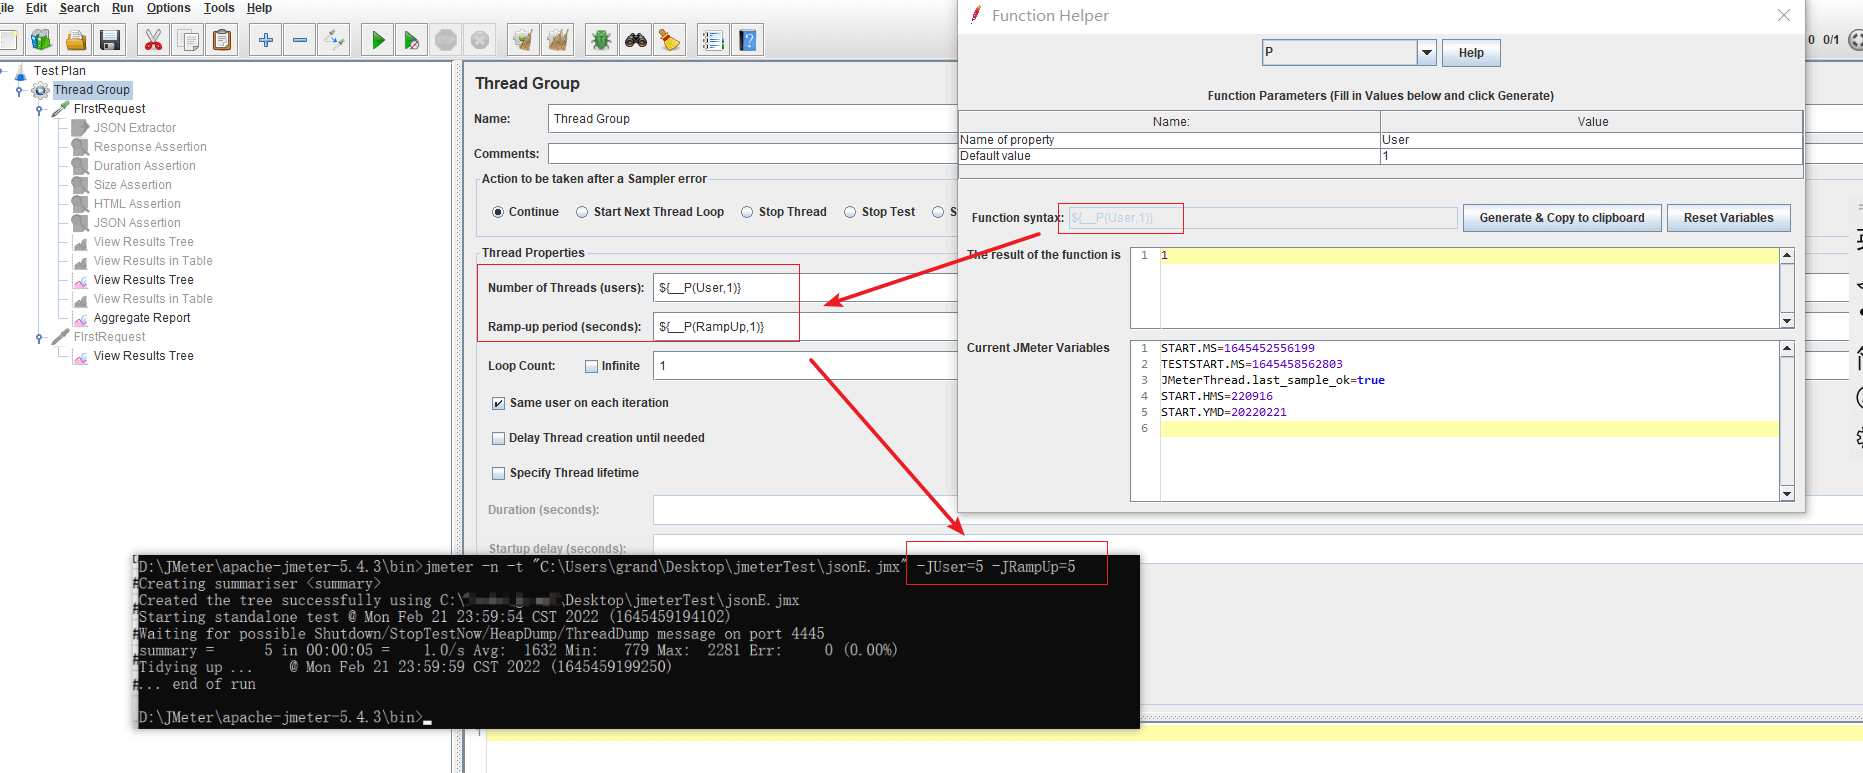Screen dimensions: 1863x773
Task: Click the Paste clipboard icon
Action: point(222,40)
